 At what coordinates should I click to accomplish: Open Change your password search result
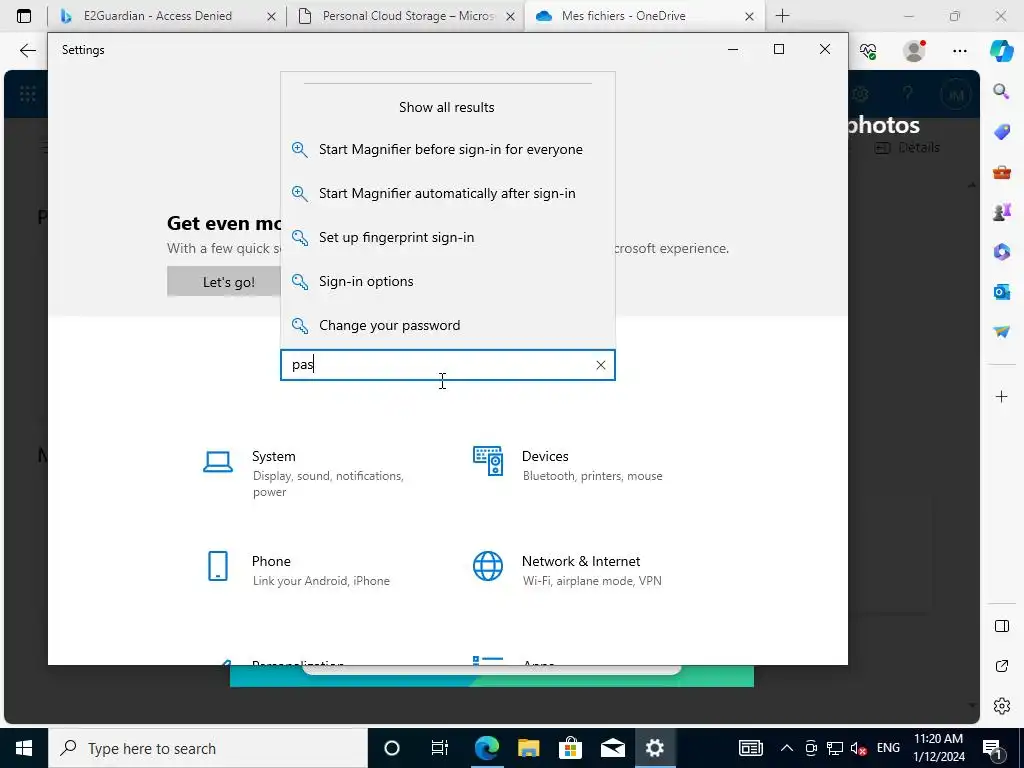(447, 325)
